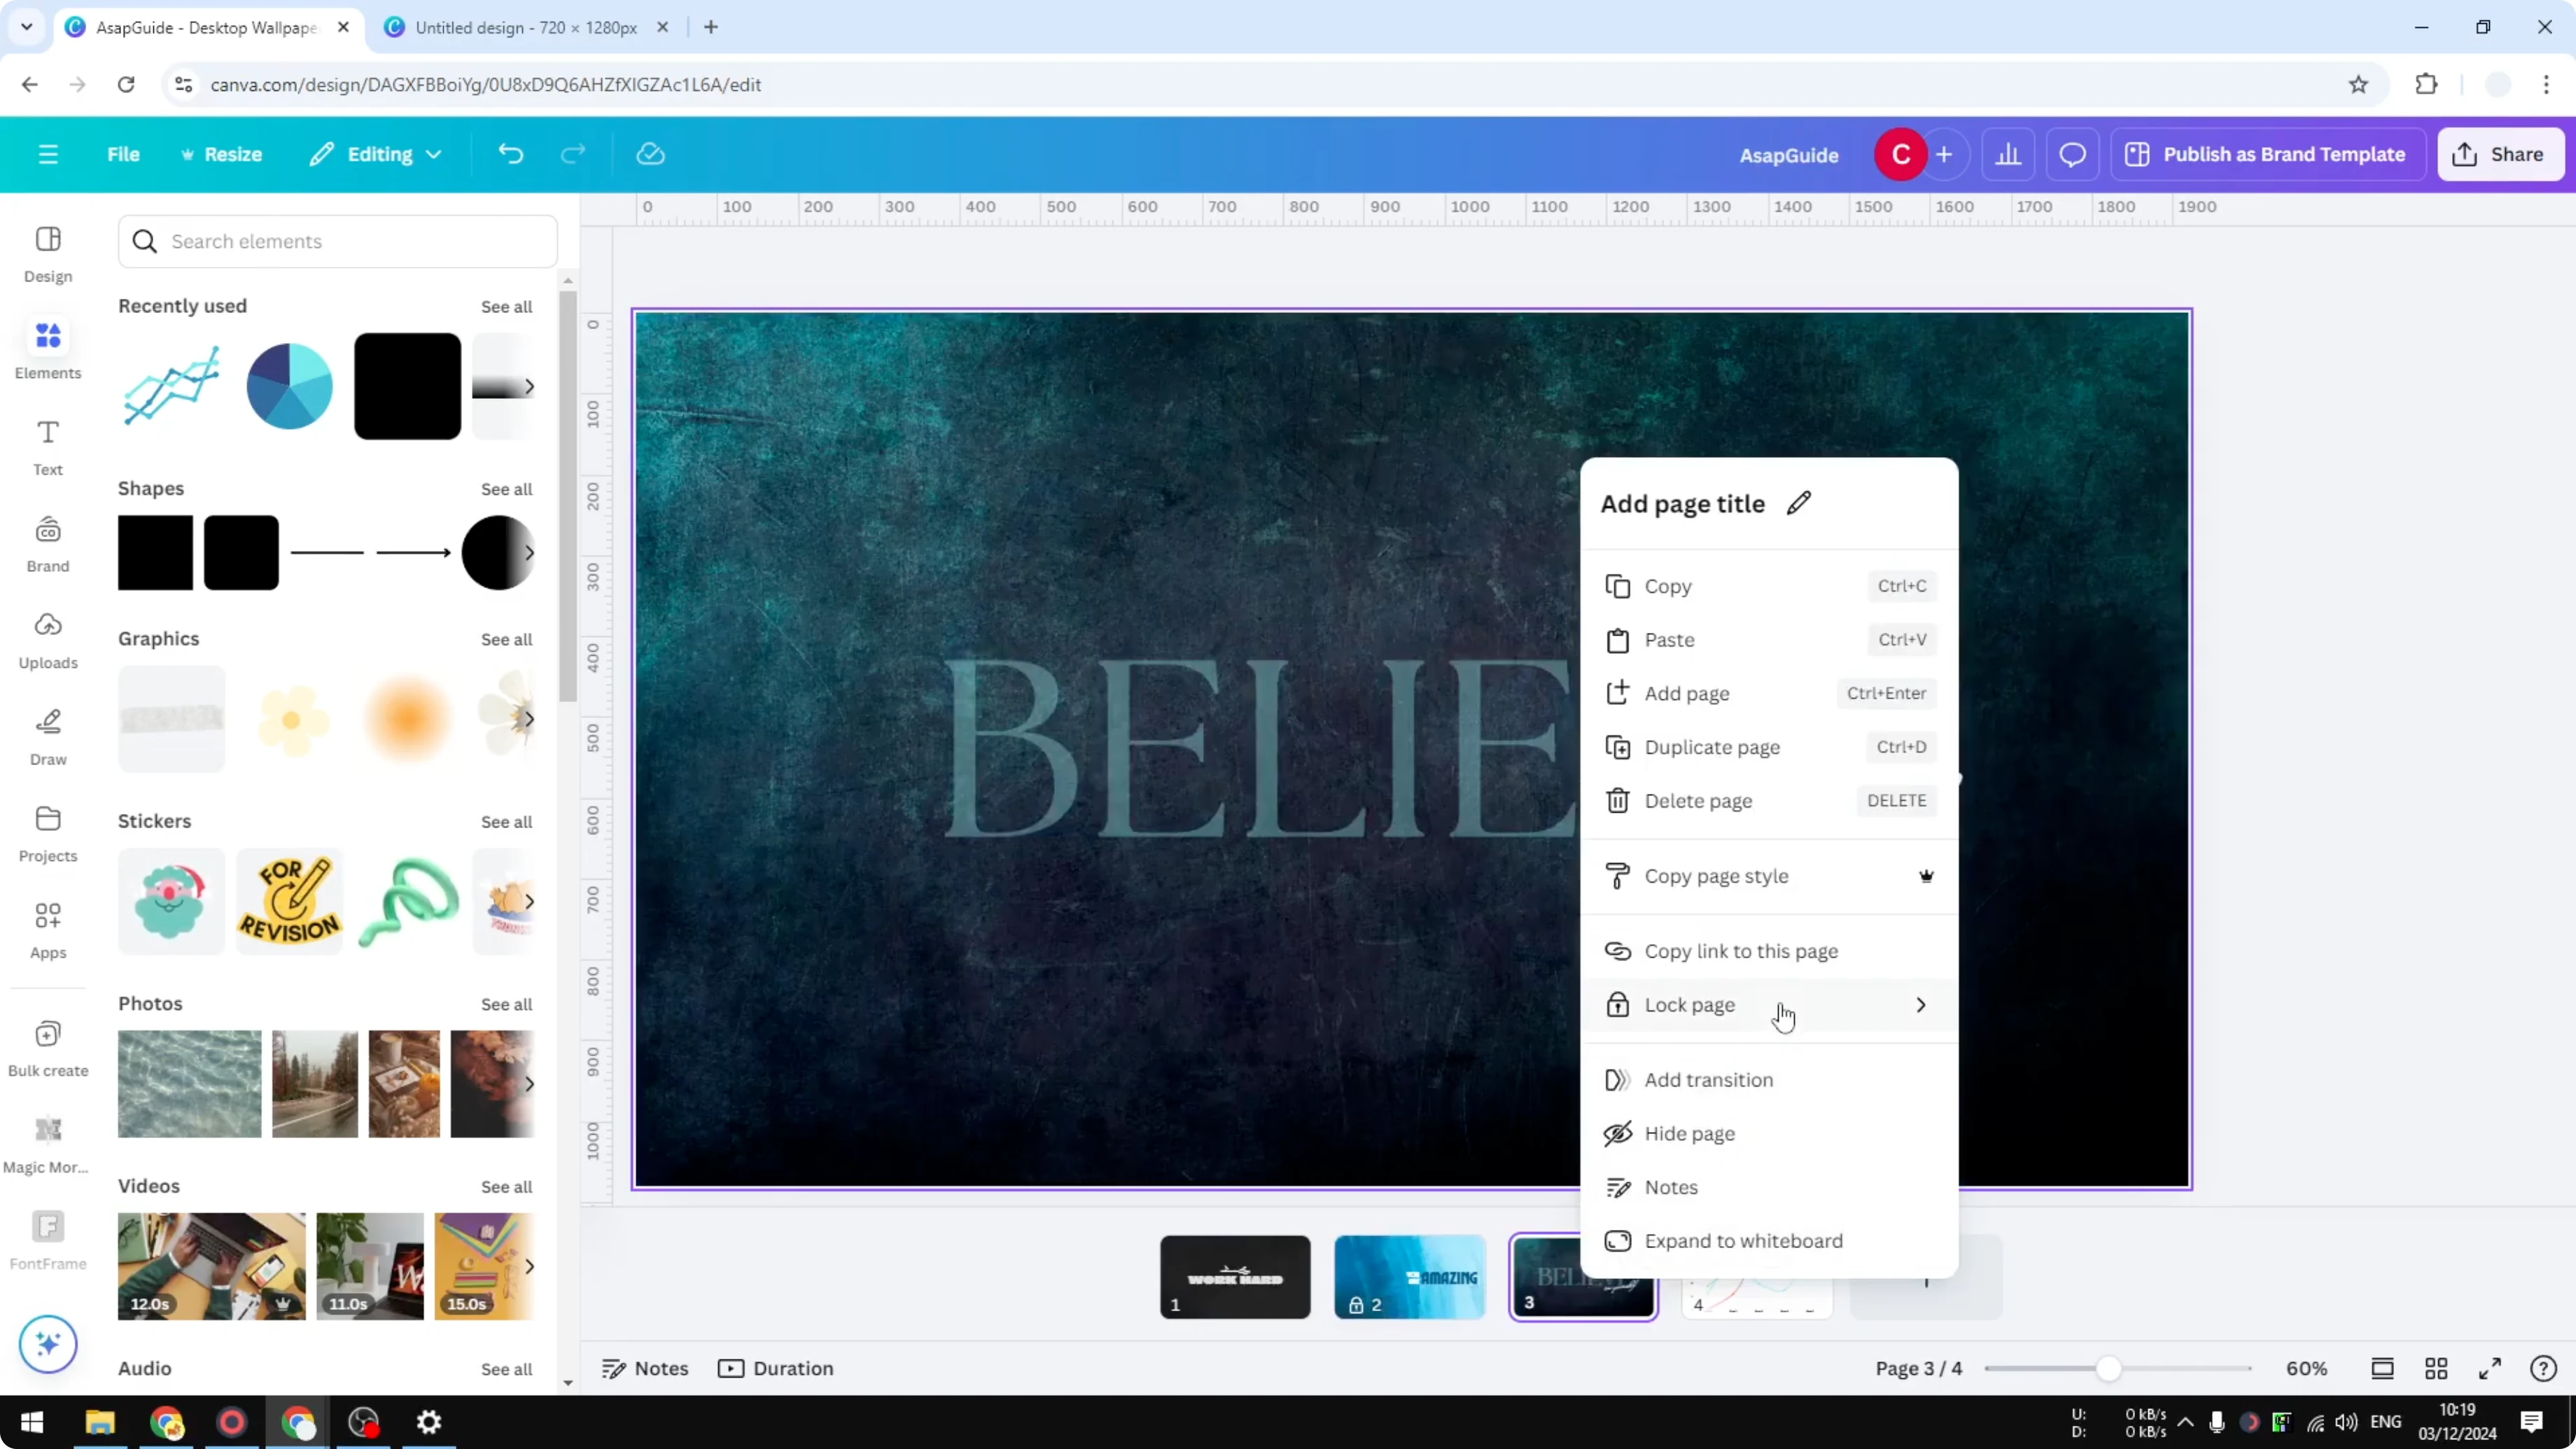2576x1449 pixels.
Task: Select the Text tool in sidebar
Action: [47, 445]
